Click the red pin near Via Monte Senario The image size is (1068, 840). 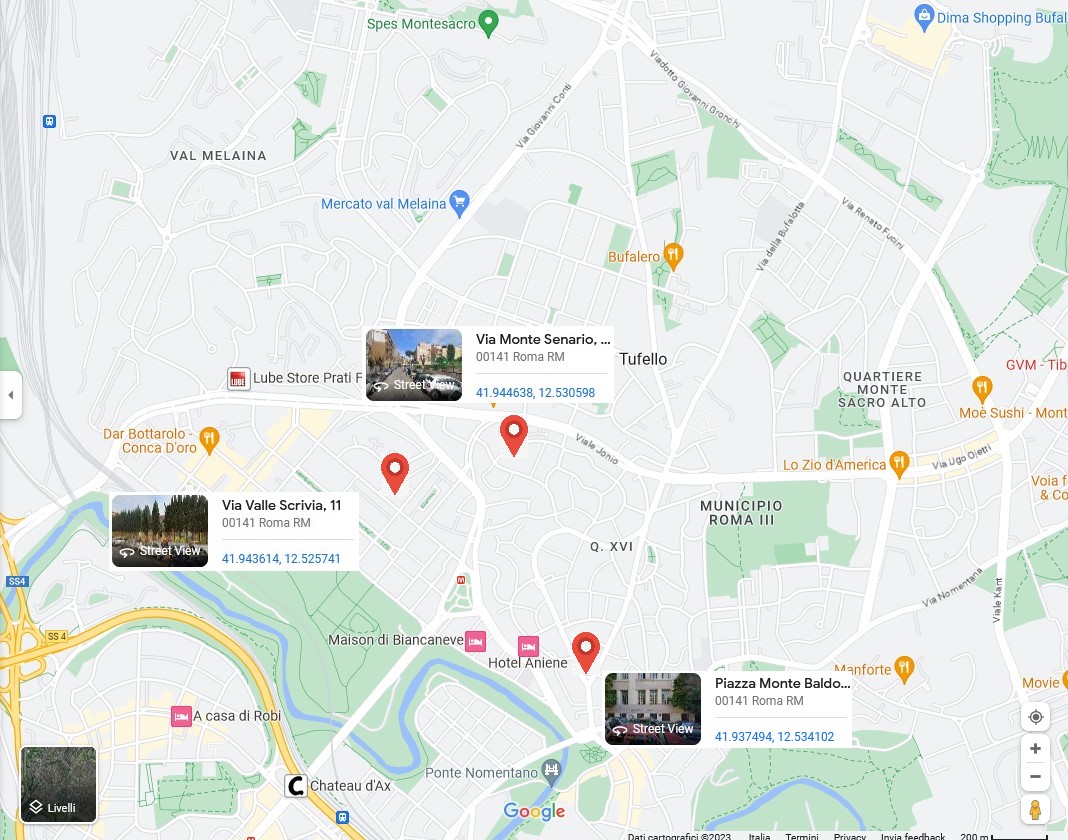514,435
